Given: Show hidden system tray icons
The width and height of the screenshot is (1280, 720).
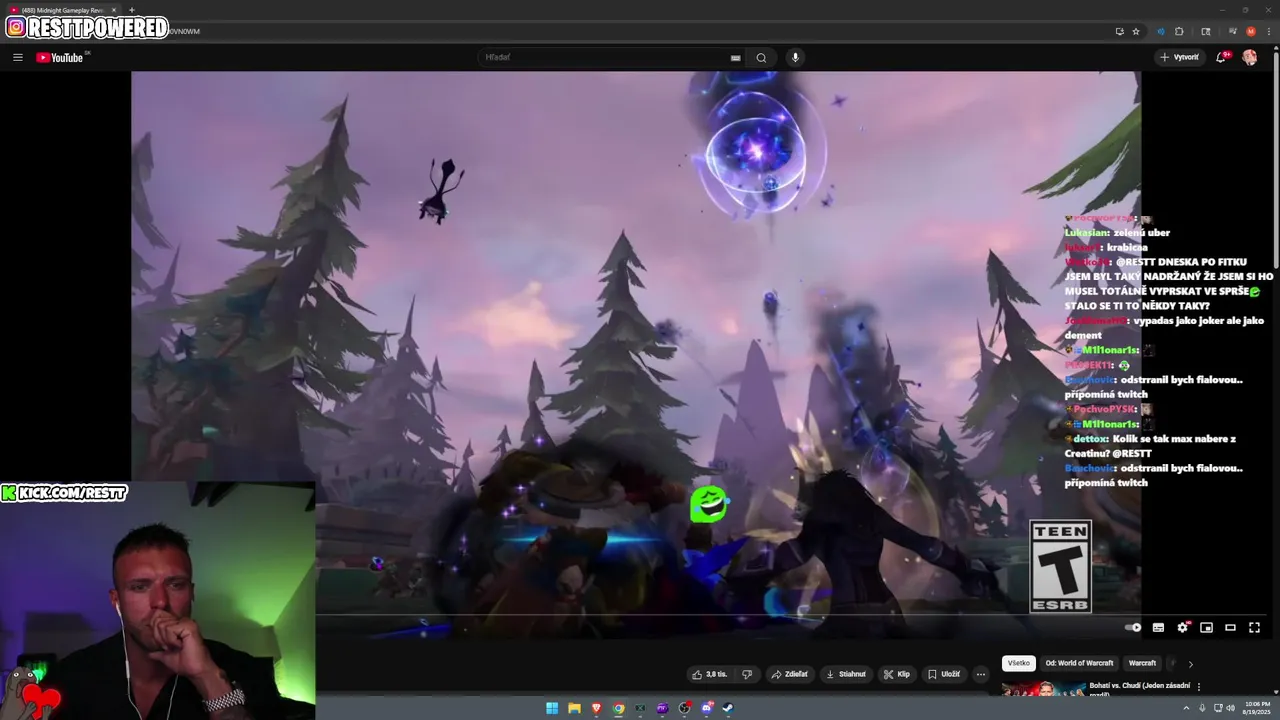Looking at the screenshot, I should point(1187,708).
